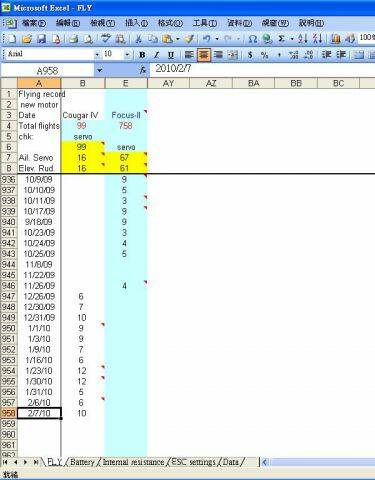Click the AutoSum sigma icon

pos(282,39)
